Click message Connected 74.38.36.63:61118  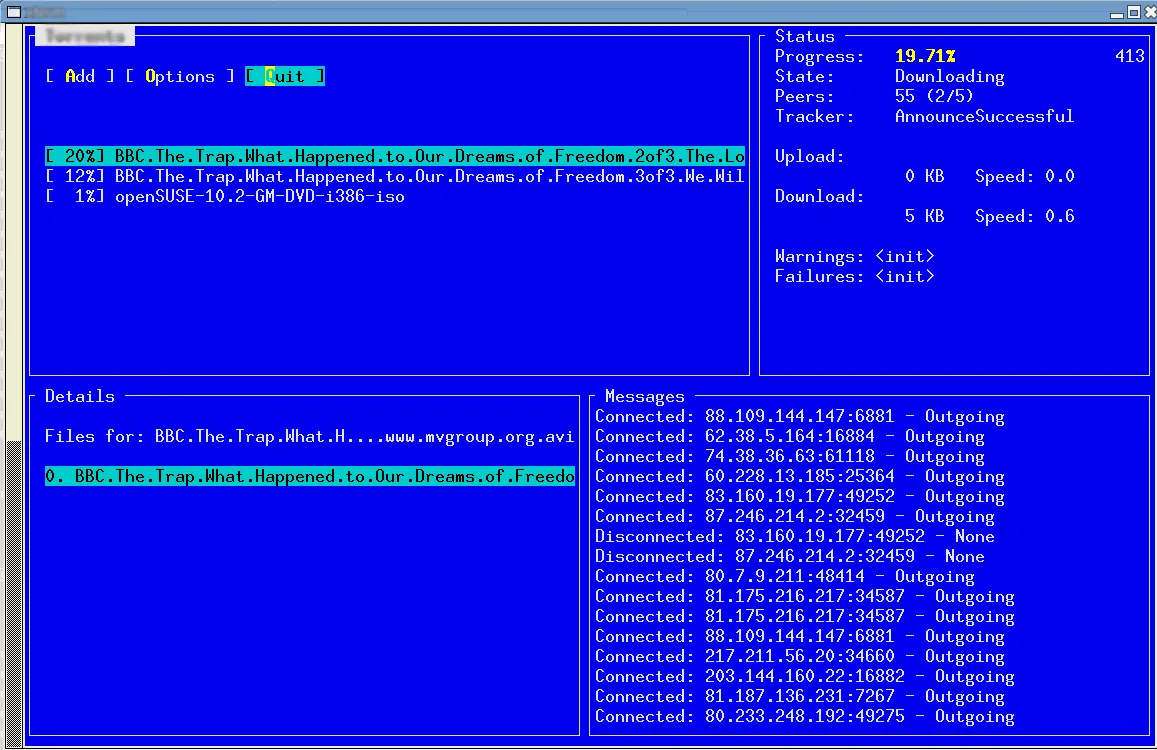[x=790, y=456]
